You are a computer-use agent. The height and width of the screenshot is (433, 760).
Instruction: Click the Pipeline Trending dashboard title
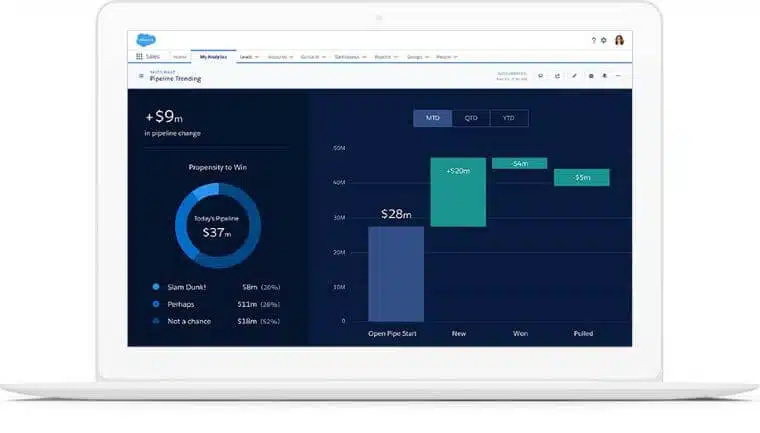[175, 79]
